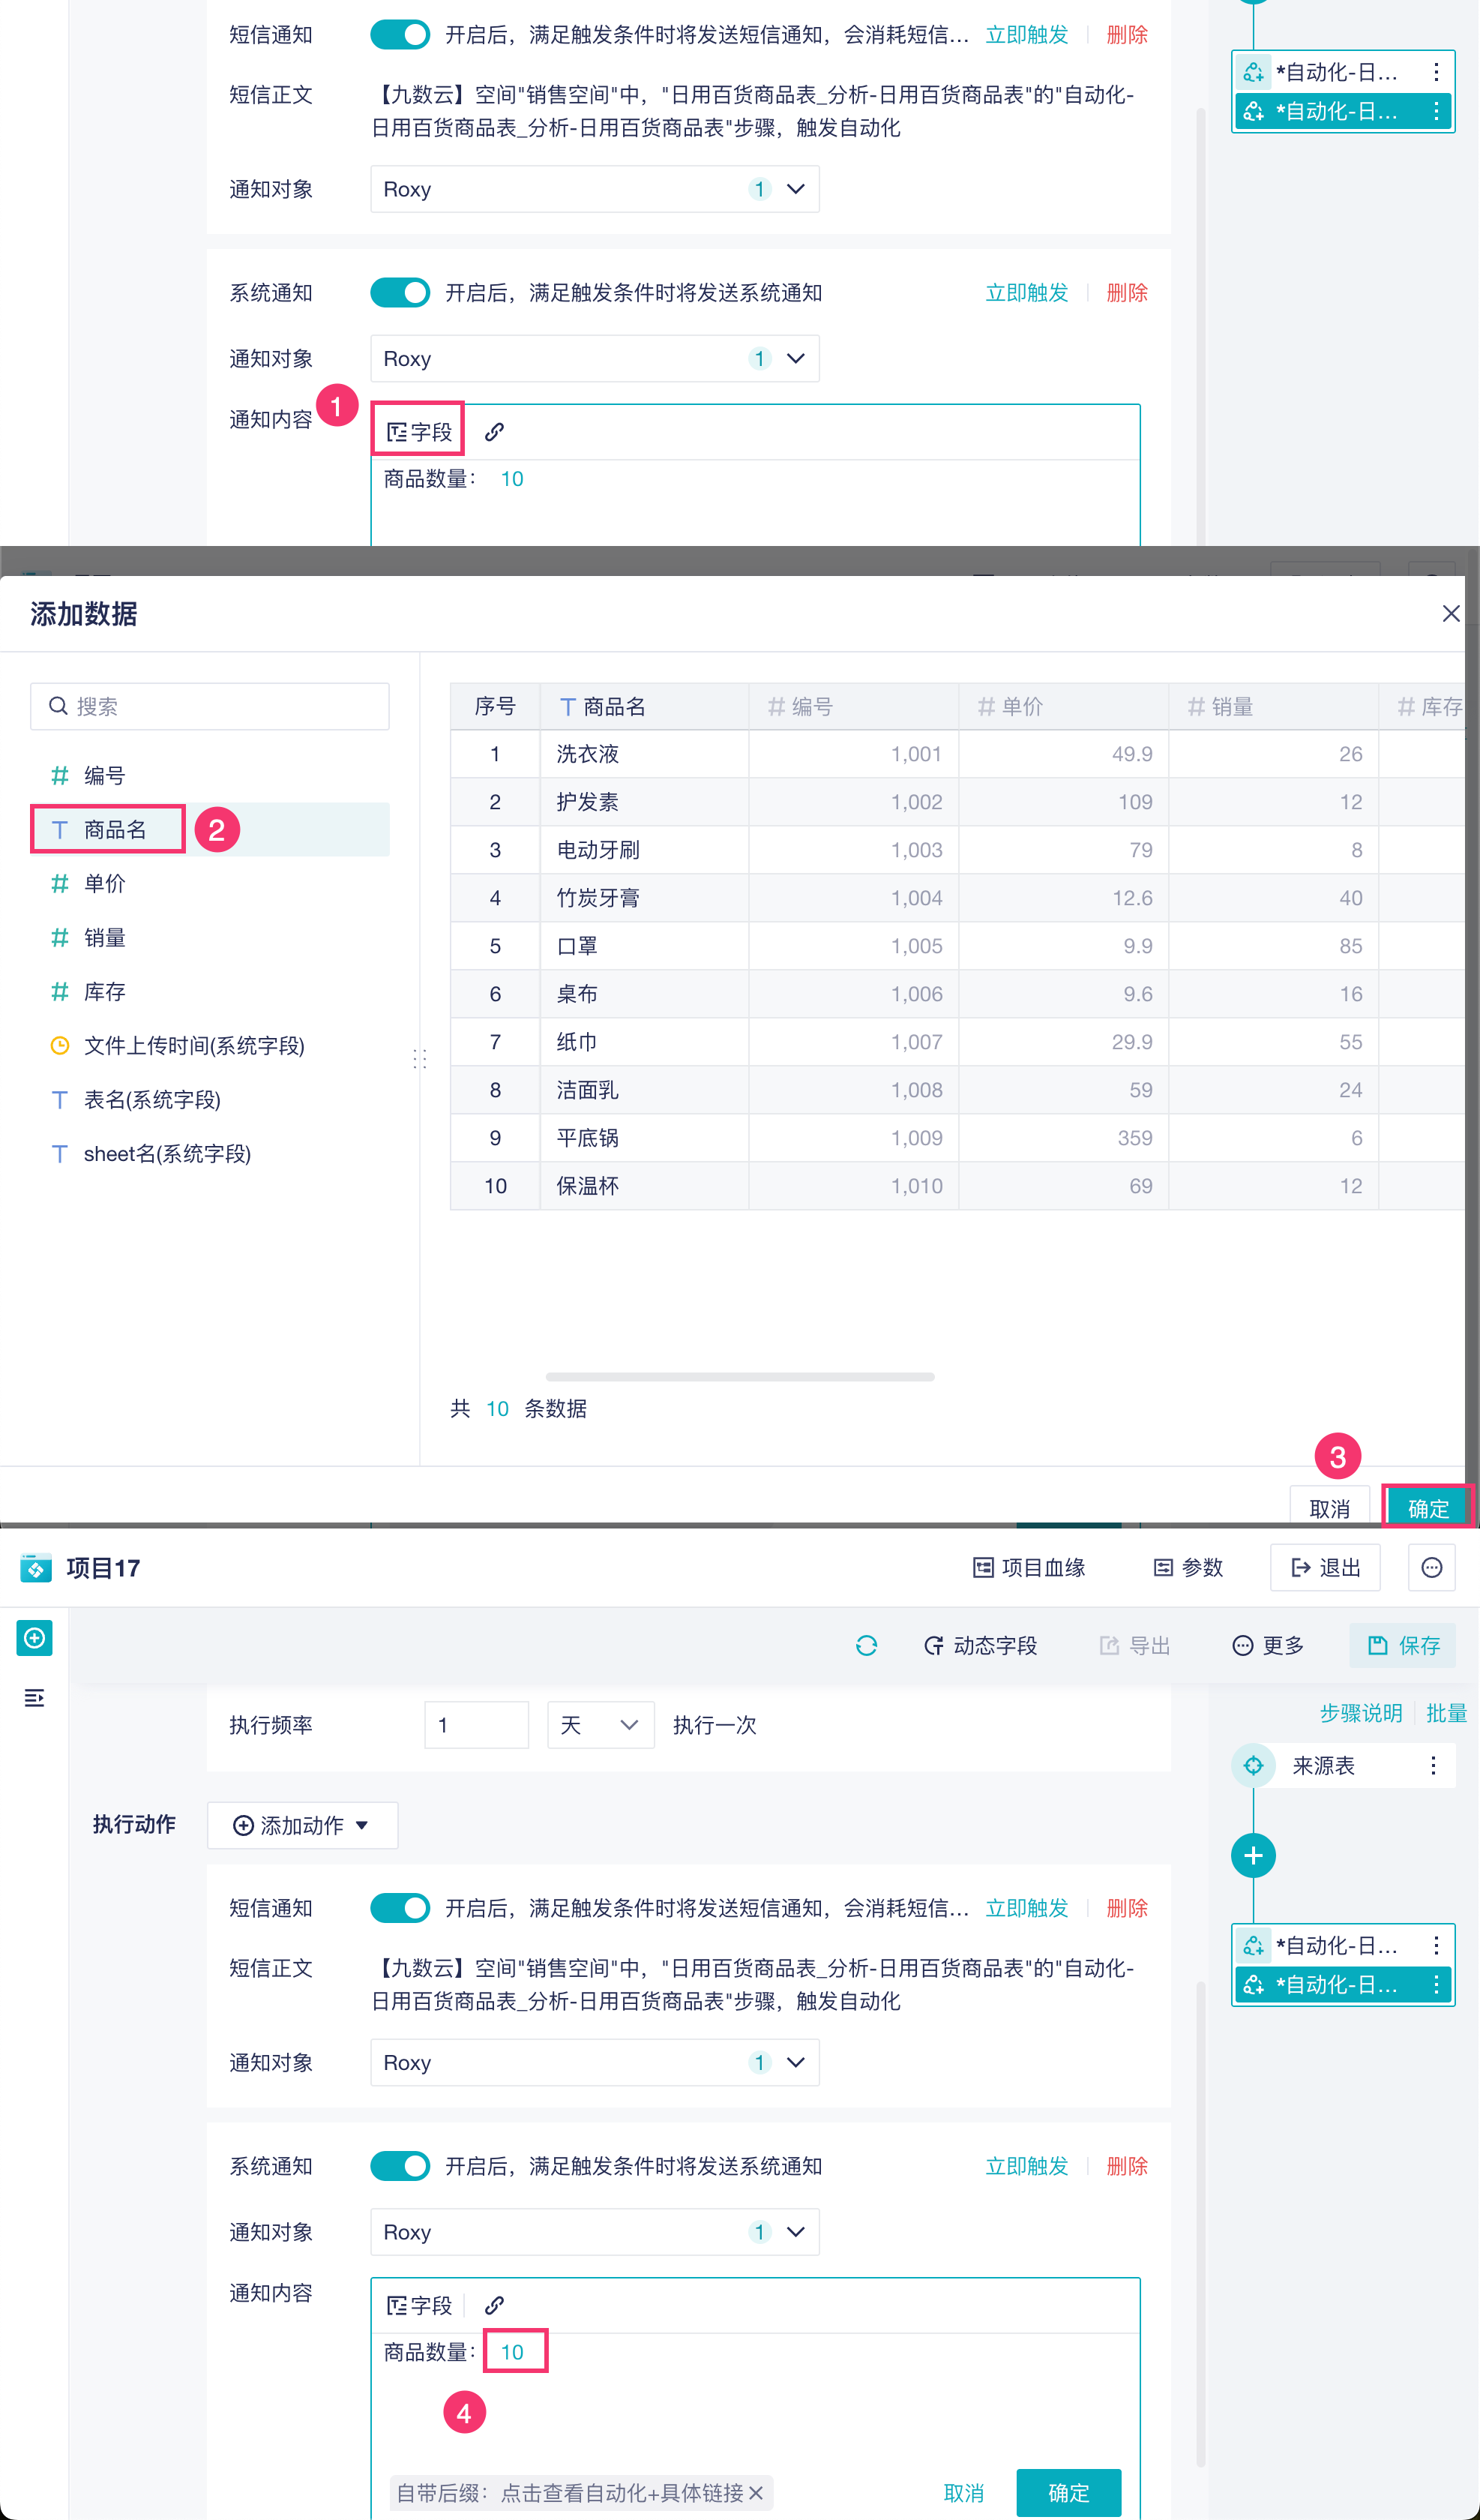This screenshot has height=2520, width=1480.
Task: Disable the topmost 短信通知 switch
Action: pyautogui.click(x=400, y=35)
